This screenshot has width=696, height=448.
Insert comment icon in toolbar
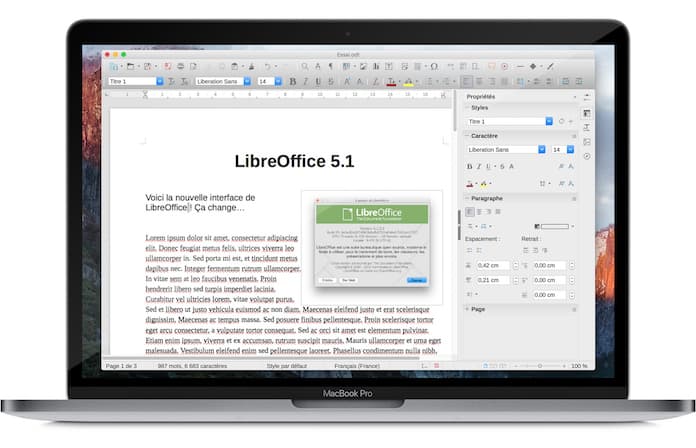[x=491, y=67]
